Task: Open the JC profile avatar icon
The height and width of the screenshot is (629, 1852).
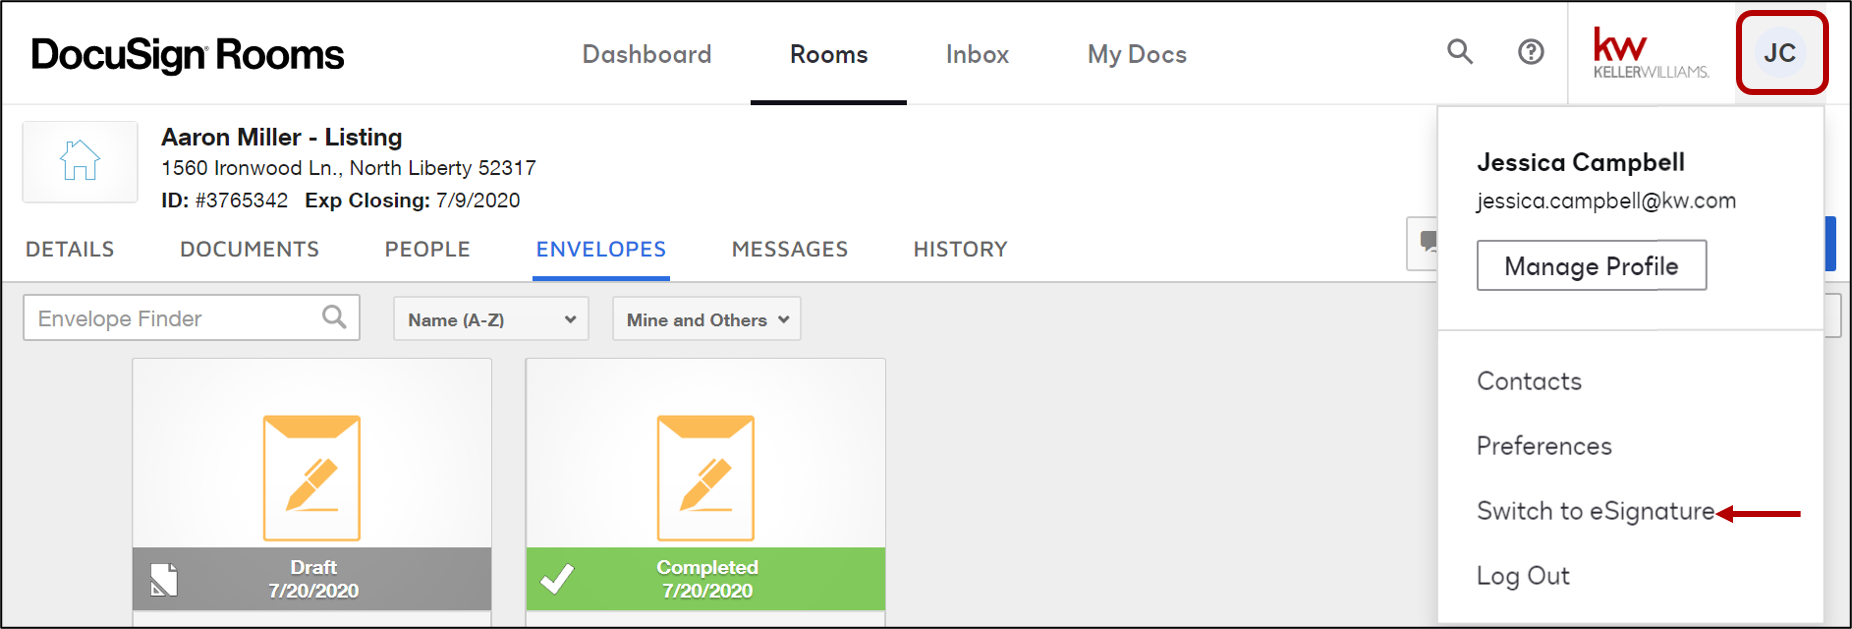Action: click(1782, 53)
